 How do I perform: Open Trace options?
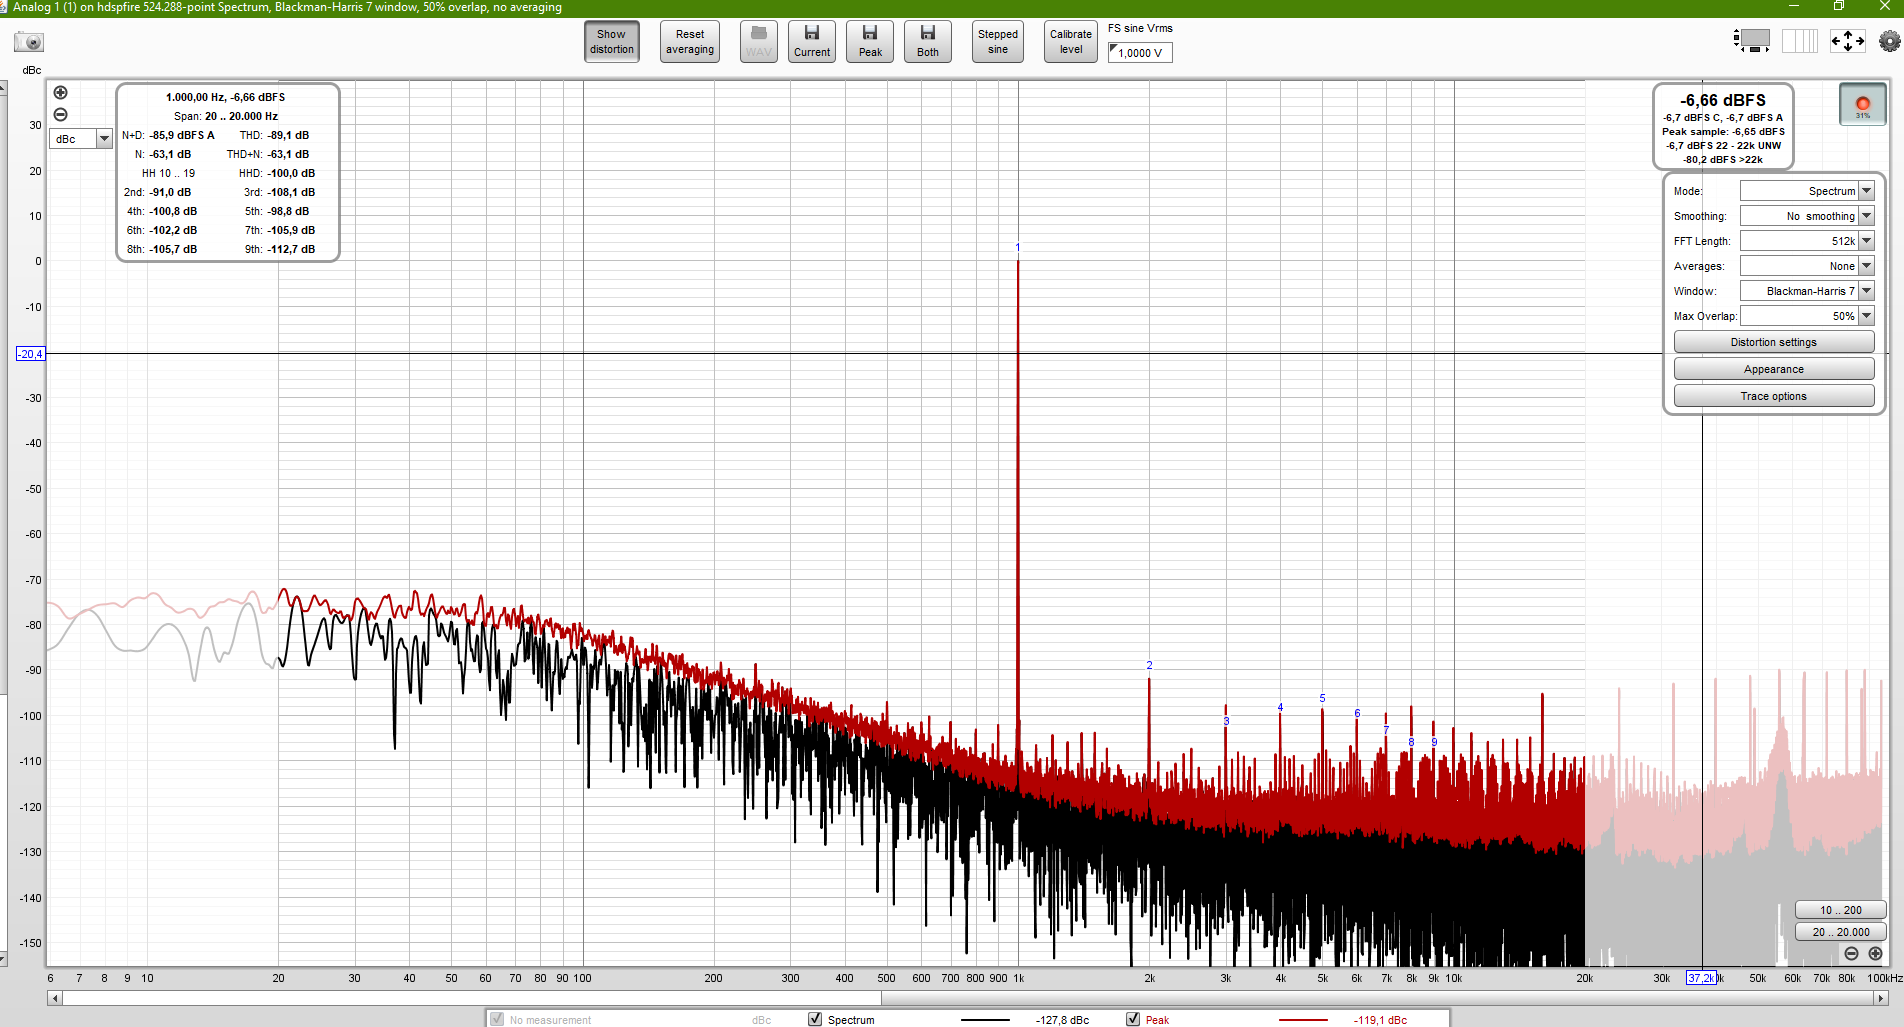tap(1774, 396)
